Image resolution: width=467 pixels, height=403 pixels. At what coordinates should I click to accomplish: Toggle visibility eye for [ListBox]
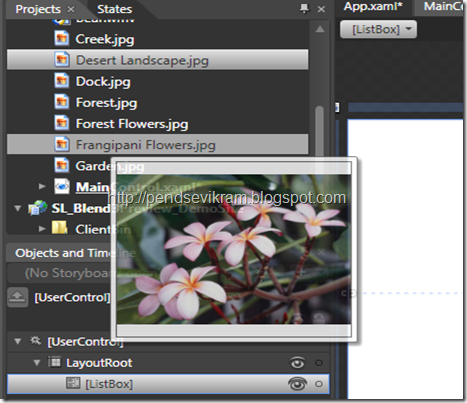tap(297, 384)
